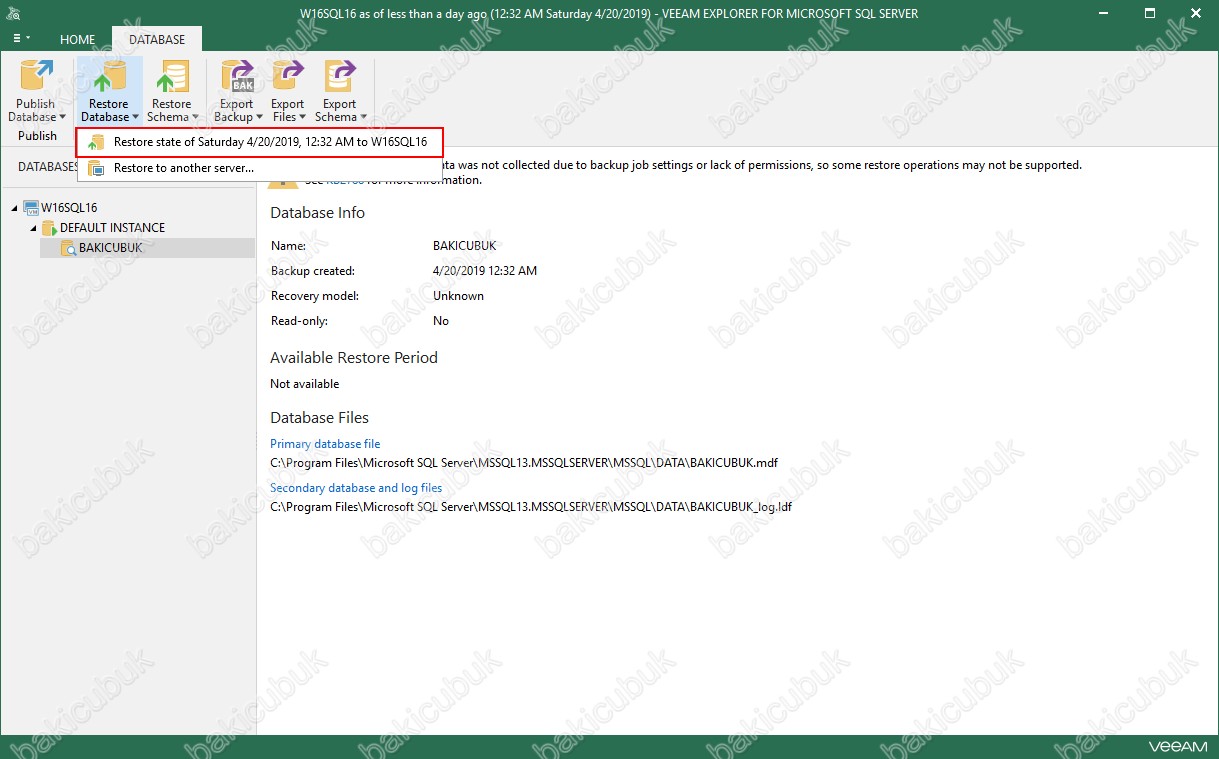Click the BAKICUBUK_log.ldf file path
This screenshot has height=759, width=1219.
coord(531,507)
